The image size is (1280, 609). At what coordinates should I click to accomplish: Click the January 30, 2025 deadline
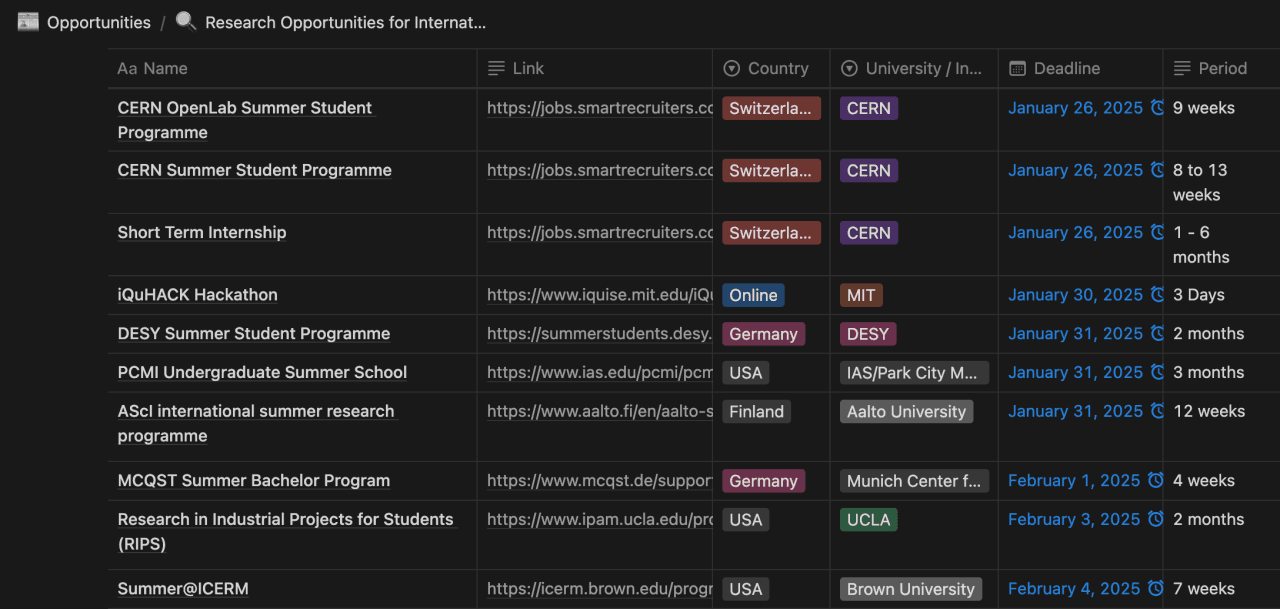pyautogui.click(x=1075, y=295)
